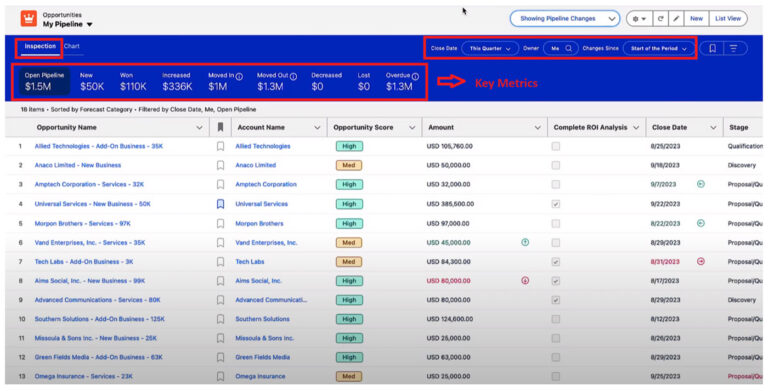This screenshot has width=768, height=391.
Task: Click the pencil edit icon
Action: (676, 19)
